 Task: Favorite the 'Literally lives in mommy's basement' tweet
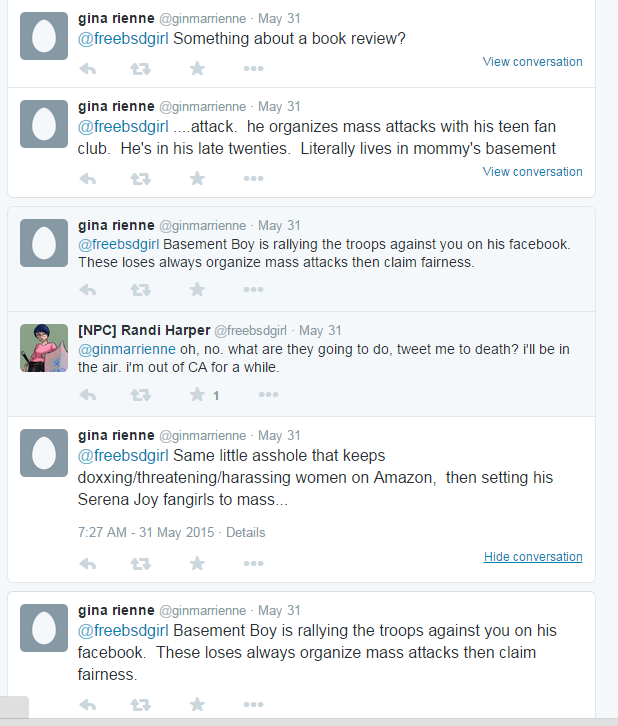point(197,178)
